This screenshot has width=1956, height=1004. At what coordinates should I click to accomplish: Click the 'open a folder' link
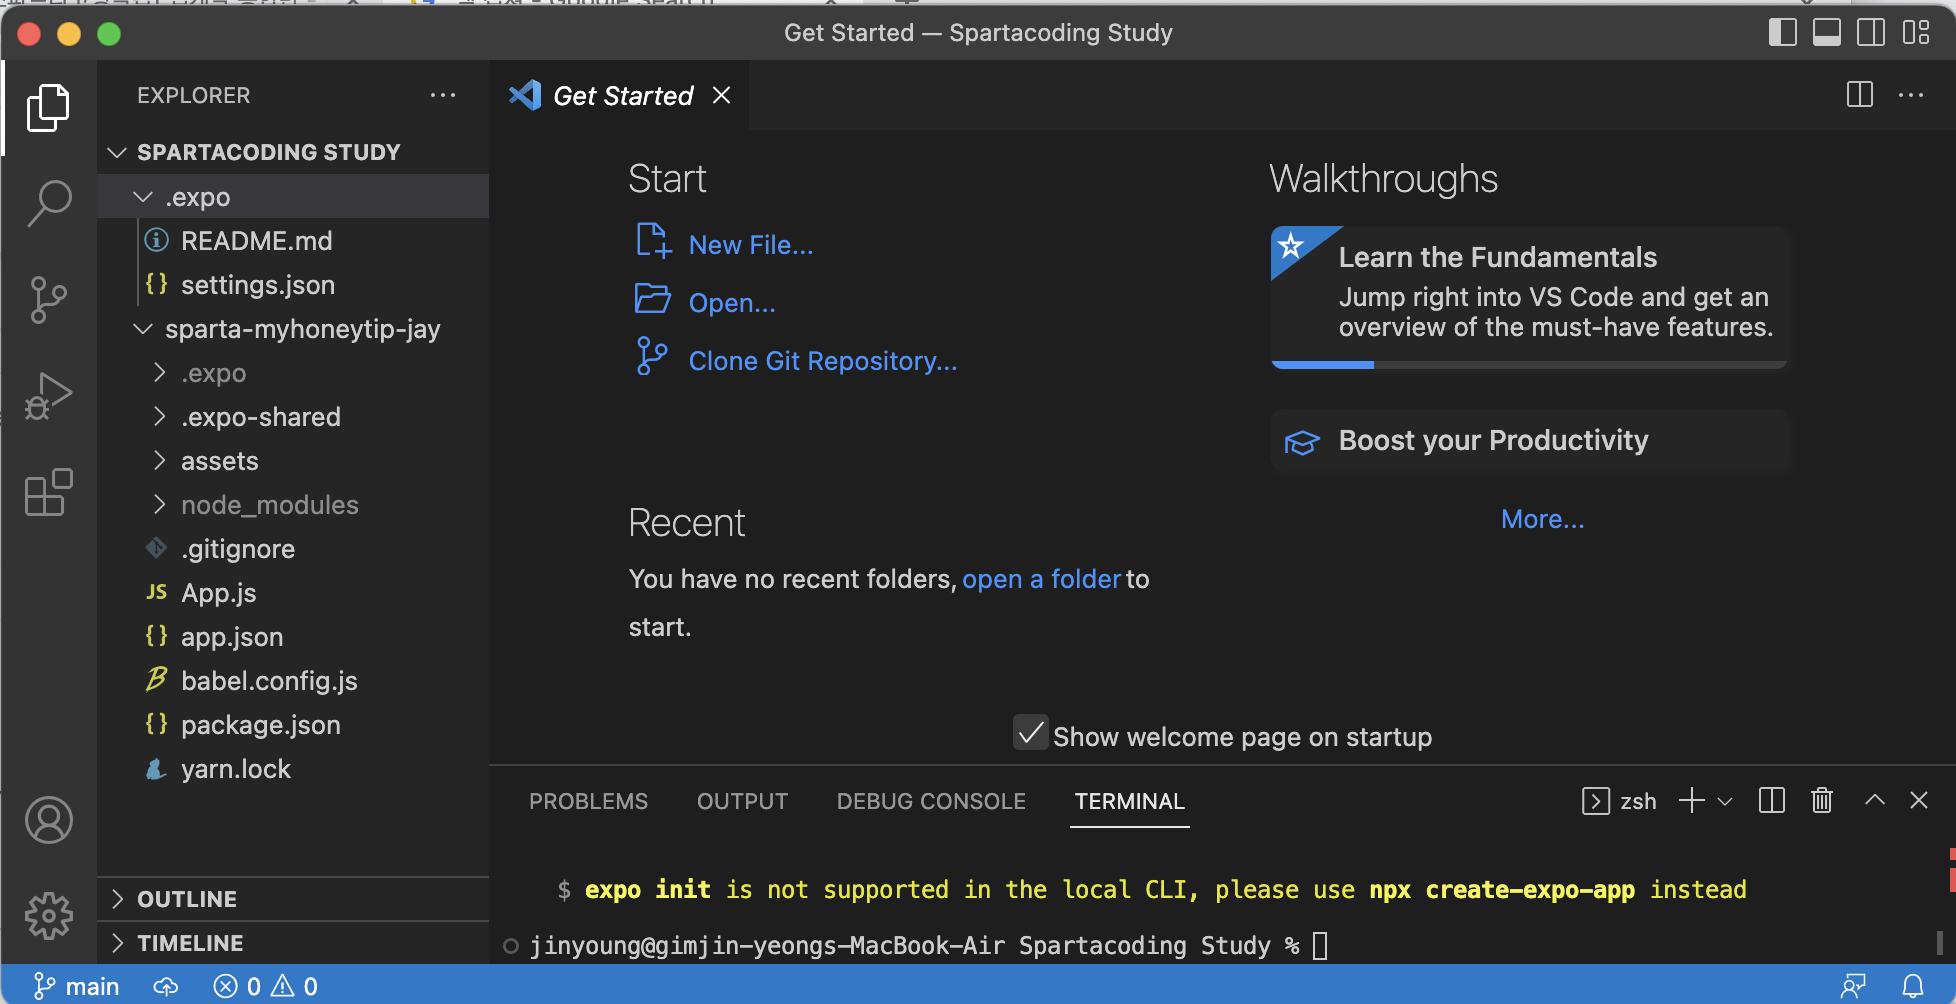1041,579
